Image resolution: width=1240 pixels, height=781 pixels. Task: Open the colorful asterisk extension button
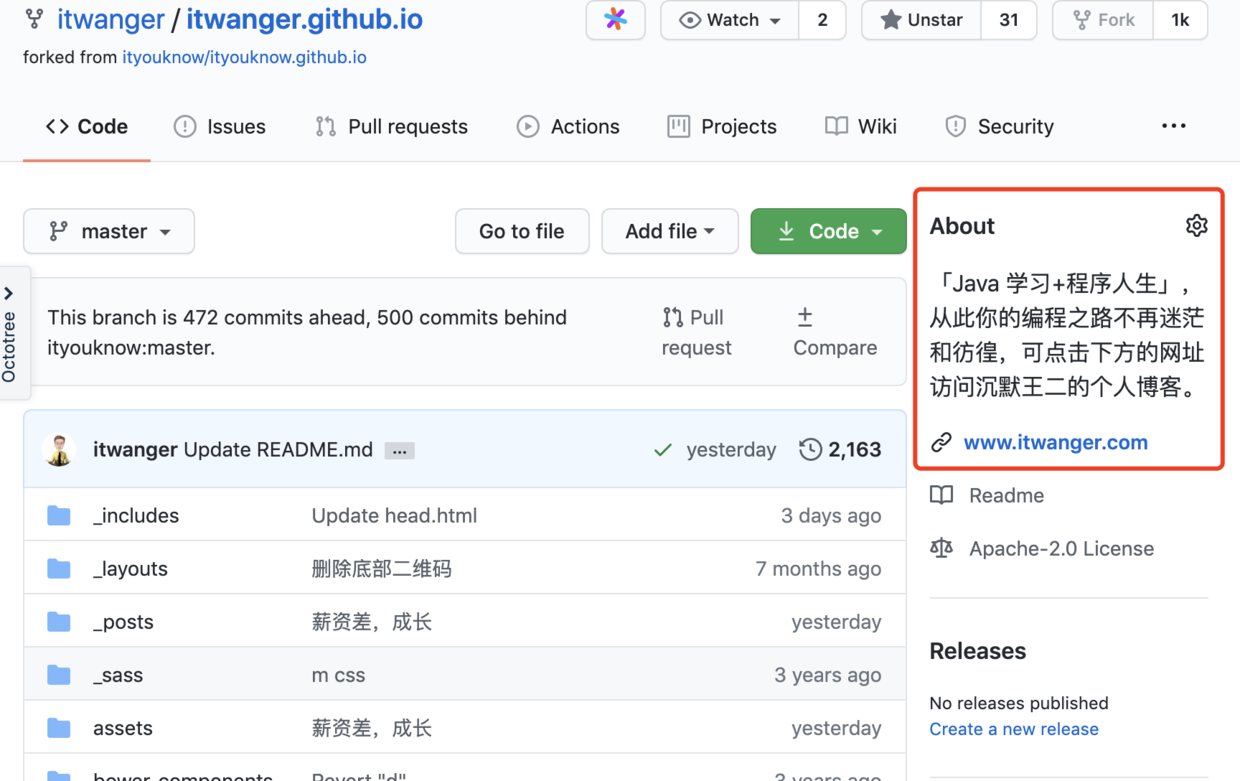tap(615, 20)
